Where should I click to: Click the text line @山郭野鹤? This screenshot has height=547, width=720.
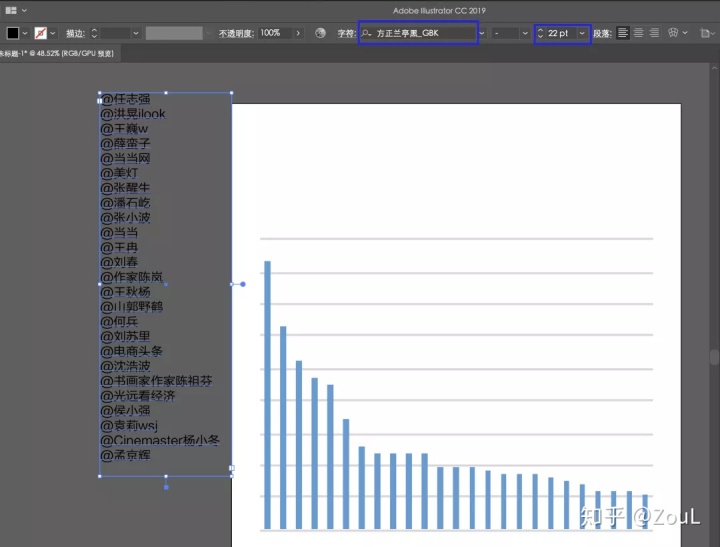point(132,306)
